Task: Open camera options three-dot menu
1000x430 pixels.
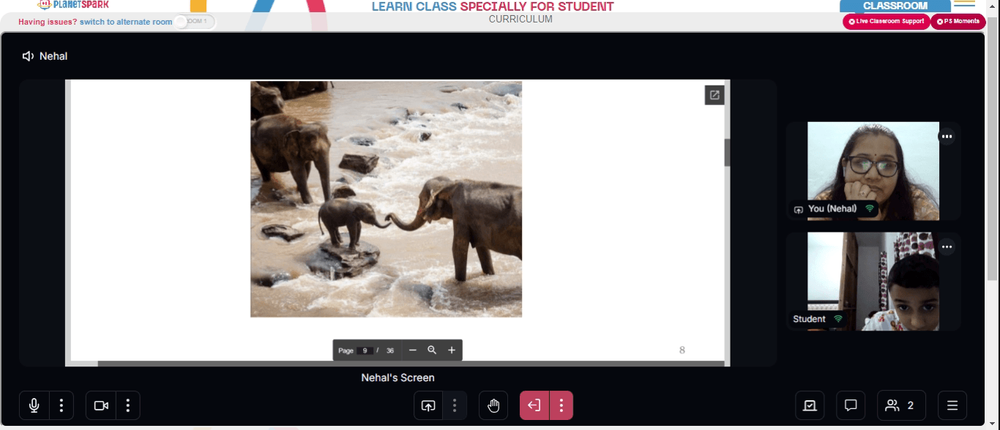Action: [128, 405]
